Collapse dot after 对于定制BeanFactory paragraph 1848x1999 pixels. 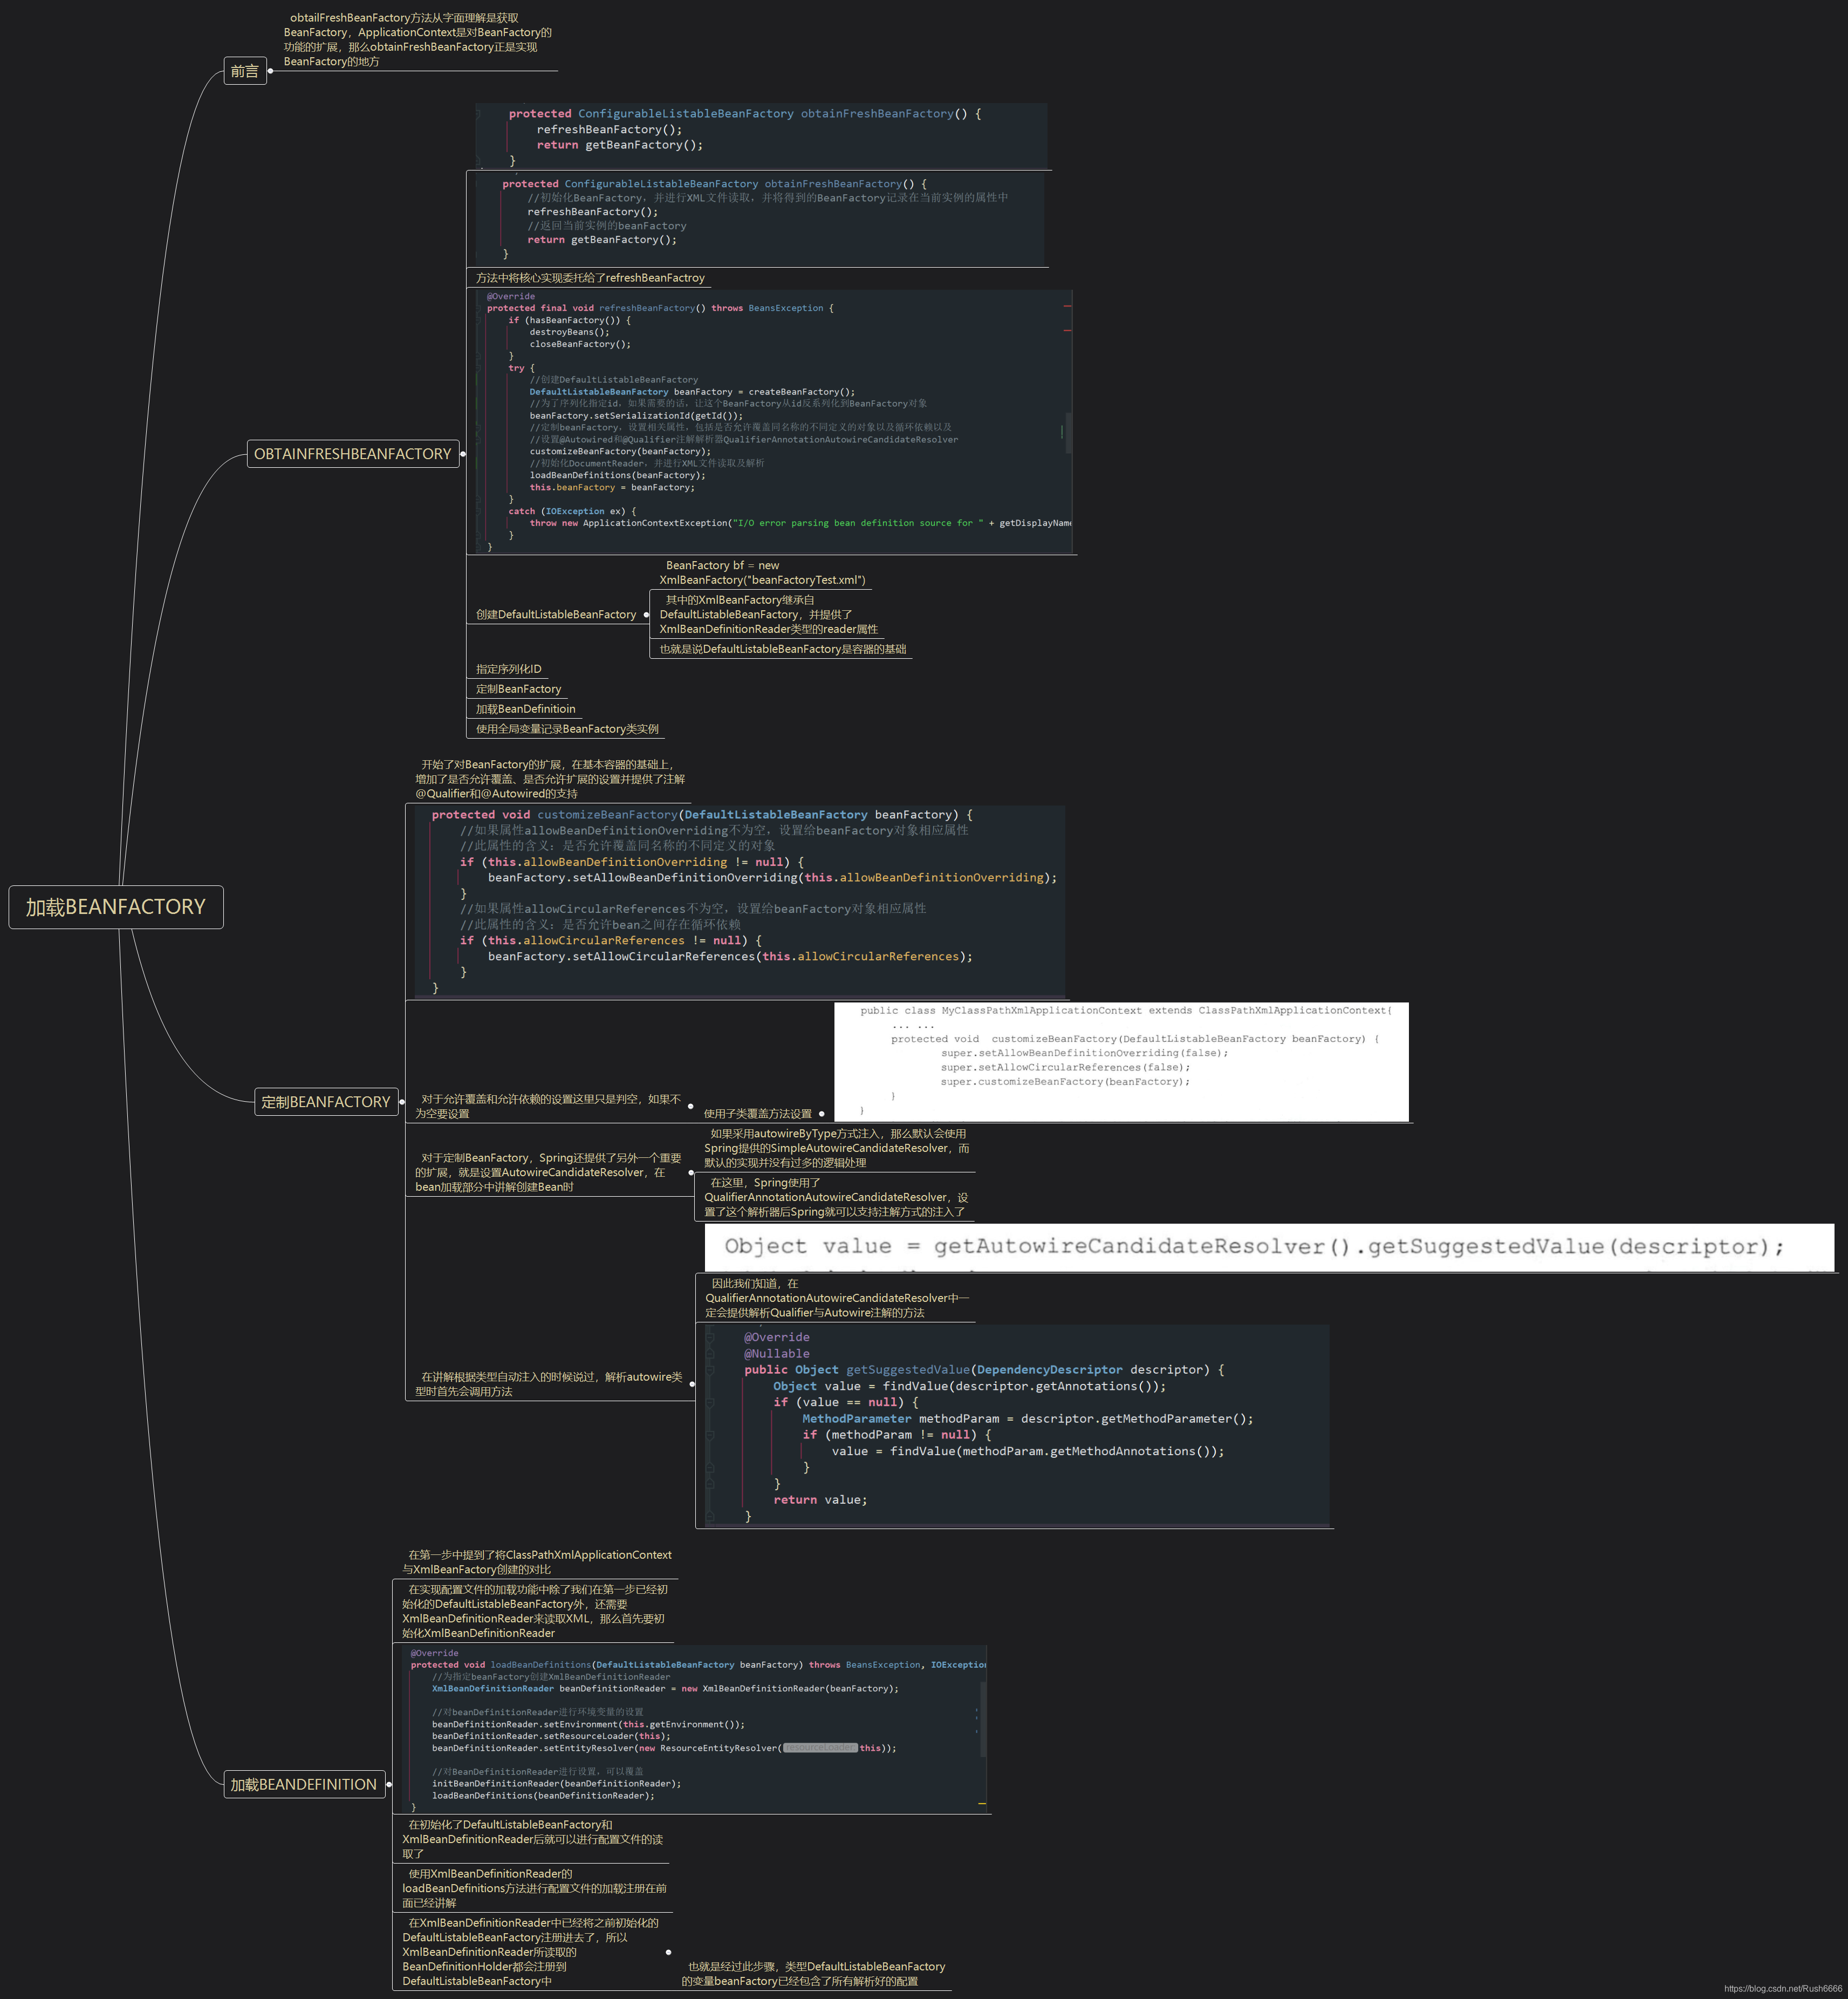tap(691, 1172)
